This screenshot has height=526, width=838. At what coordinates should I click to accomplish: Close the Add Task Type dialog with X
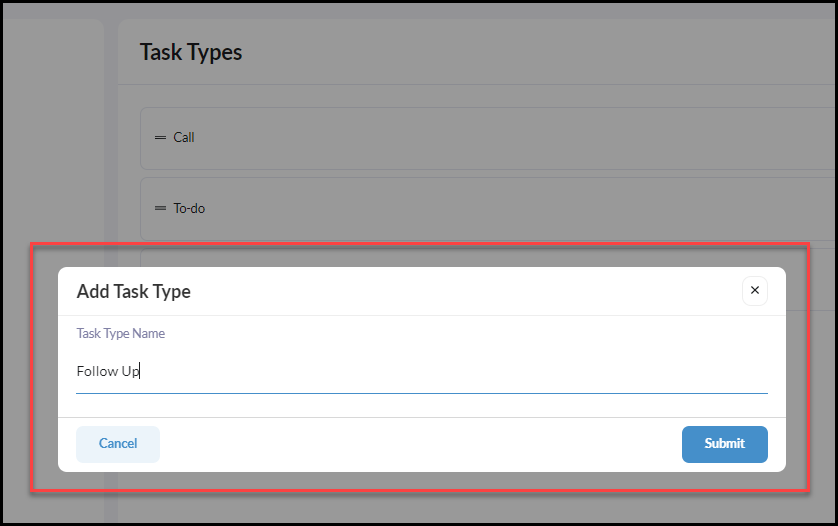click(x=755, y=290)
